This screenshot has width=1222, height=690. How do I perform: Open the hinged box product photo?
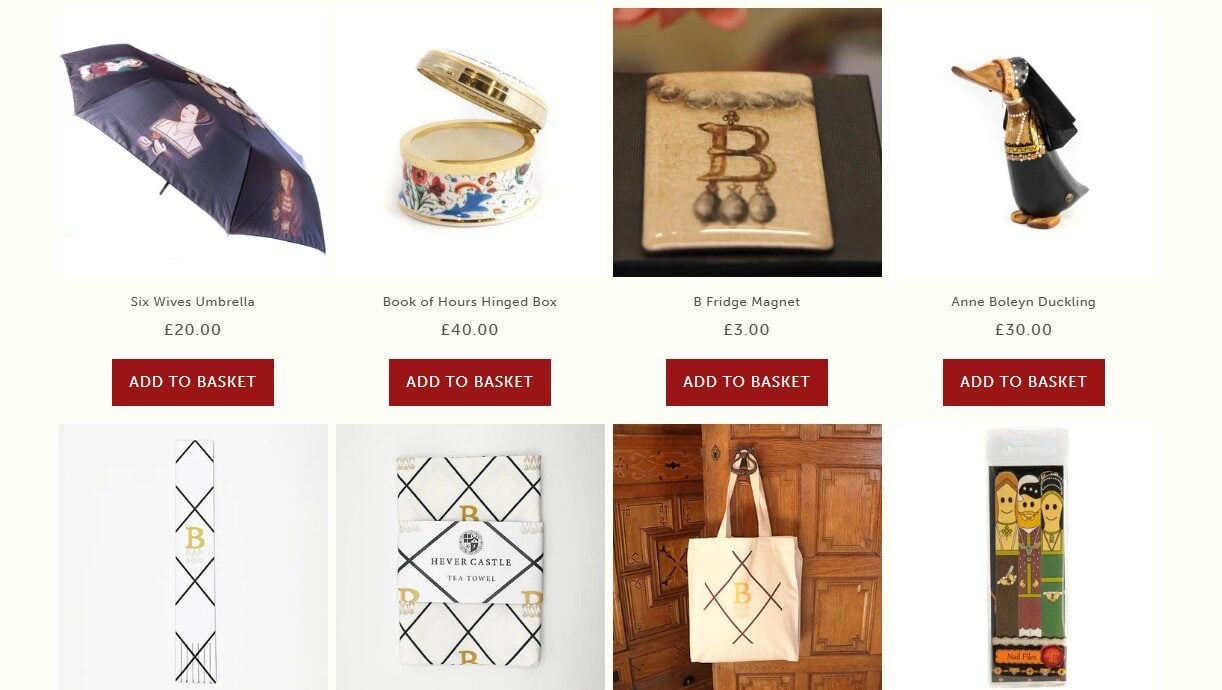[x=470, y=143]
